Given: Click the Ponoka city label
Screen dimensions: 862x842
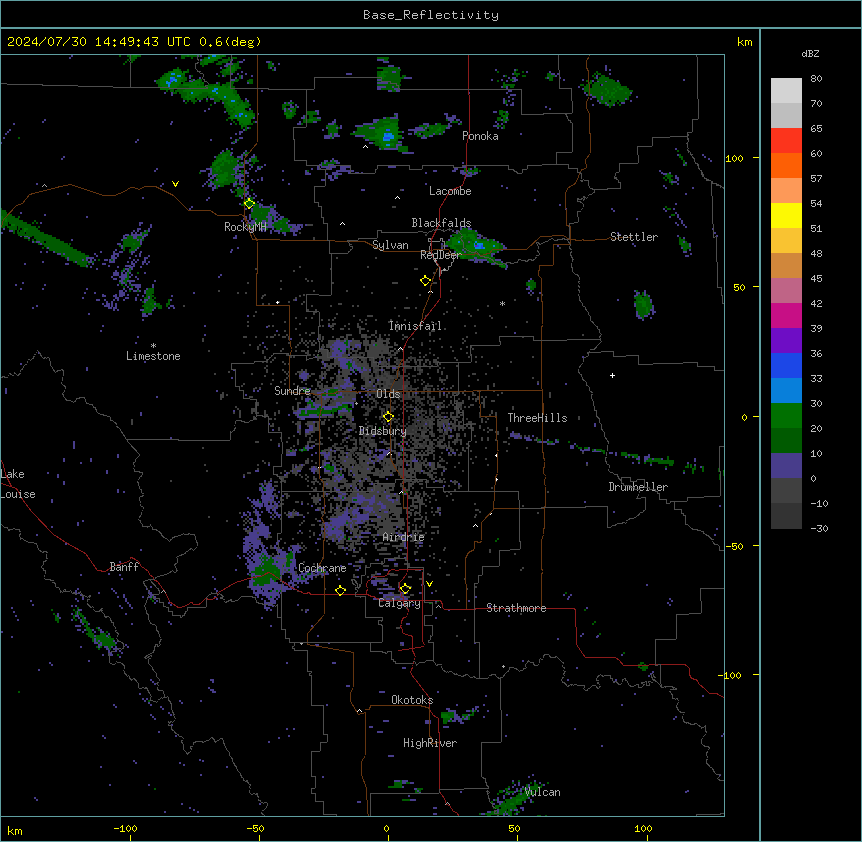Looking at the screenshot, I should tap(480, 136).
